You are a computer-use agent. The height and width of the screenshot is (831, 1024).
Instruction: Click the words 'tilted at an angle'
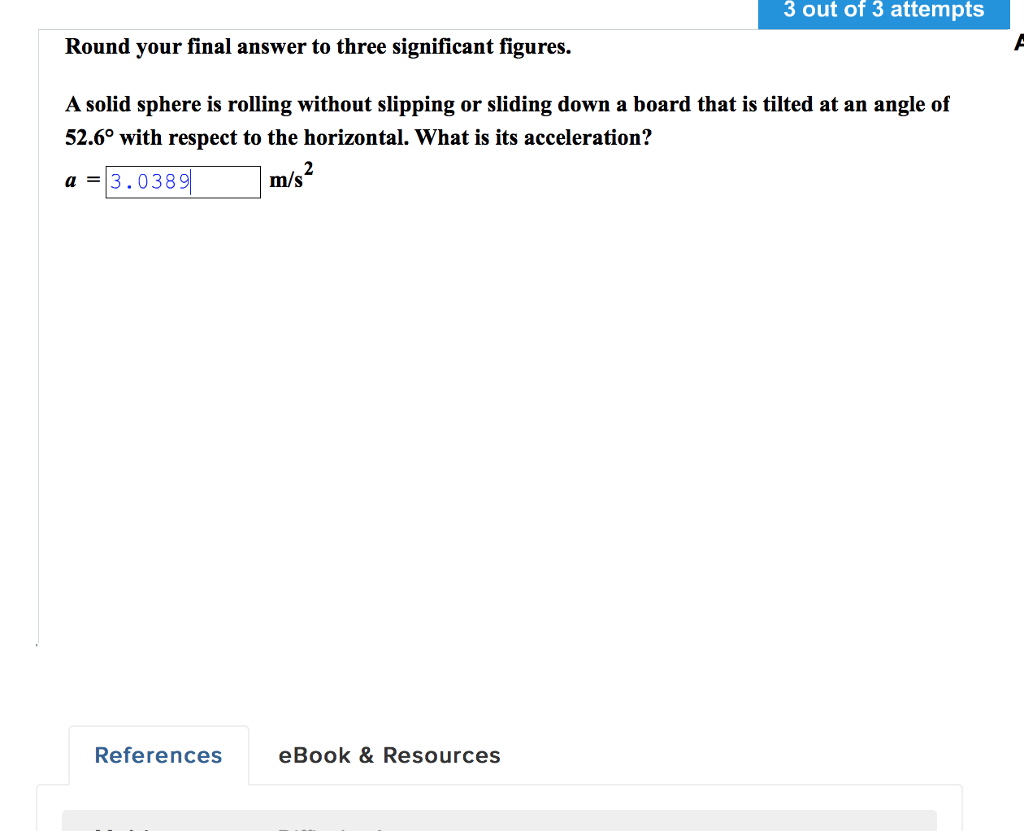point(851,104)
